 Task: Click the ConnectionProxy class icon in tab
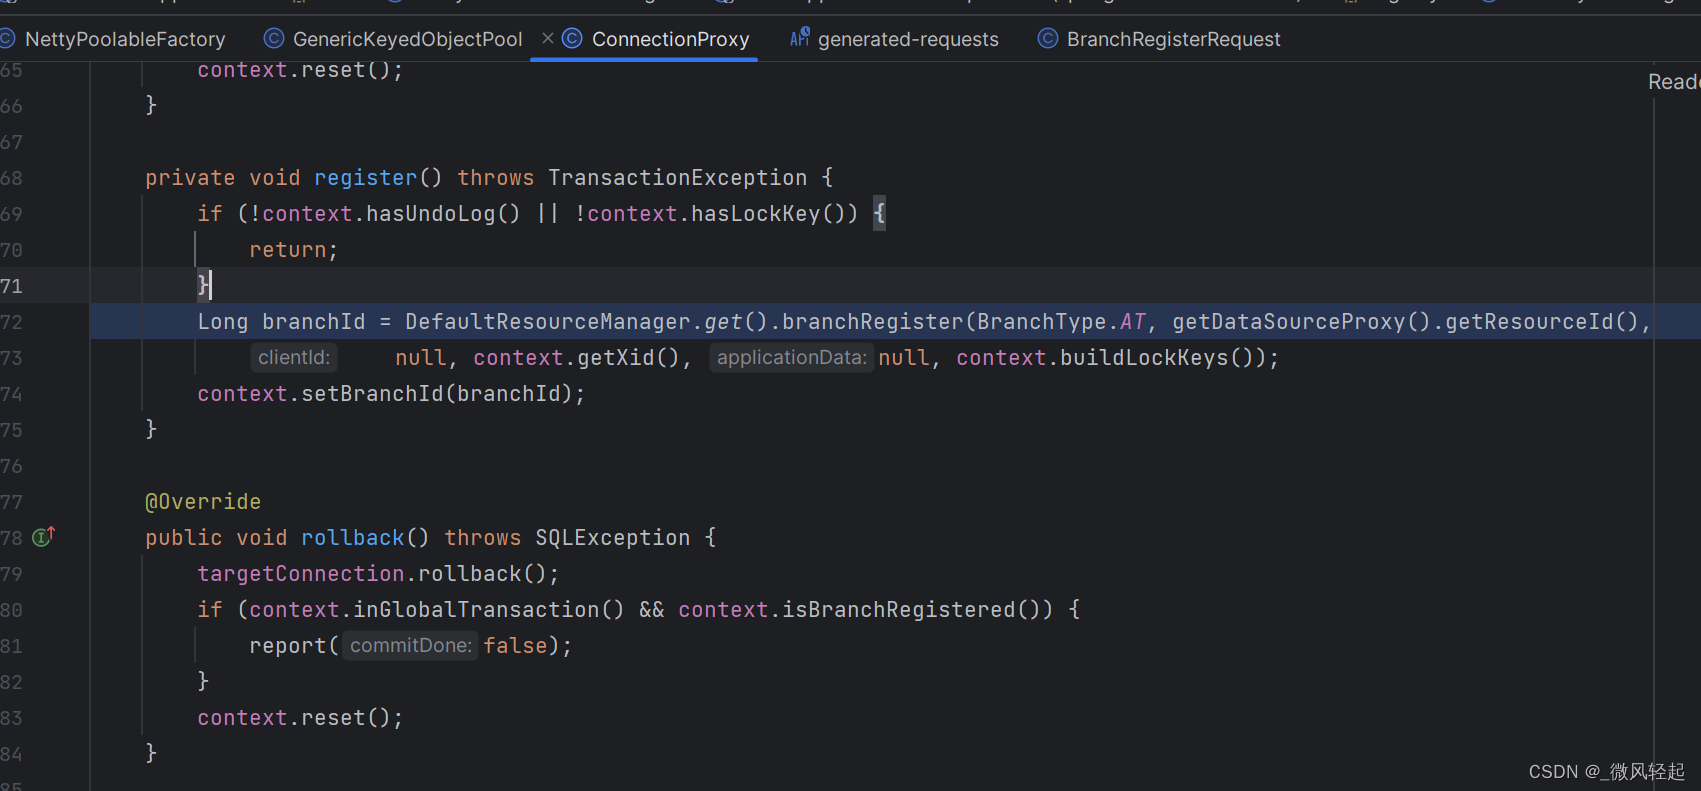[572, 38]
